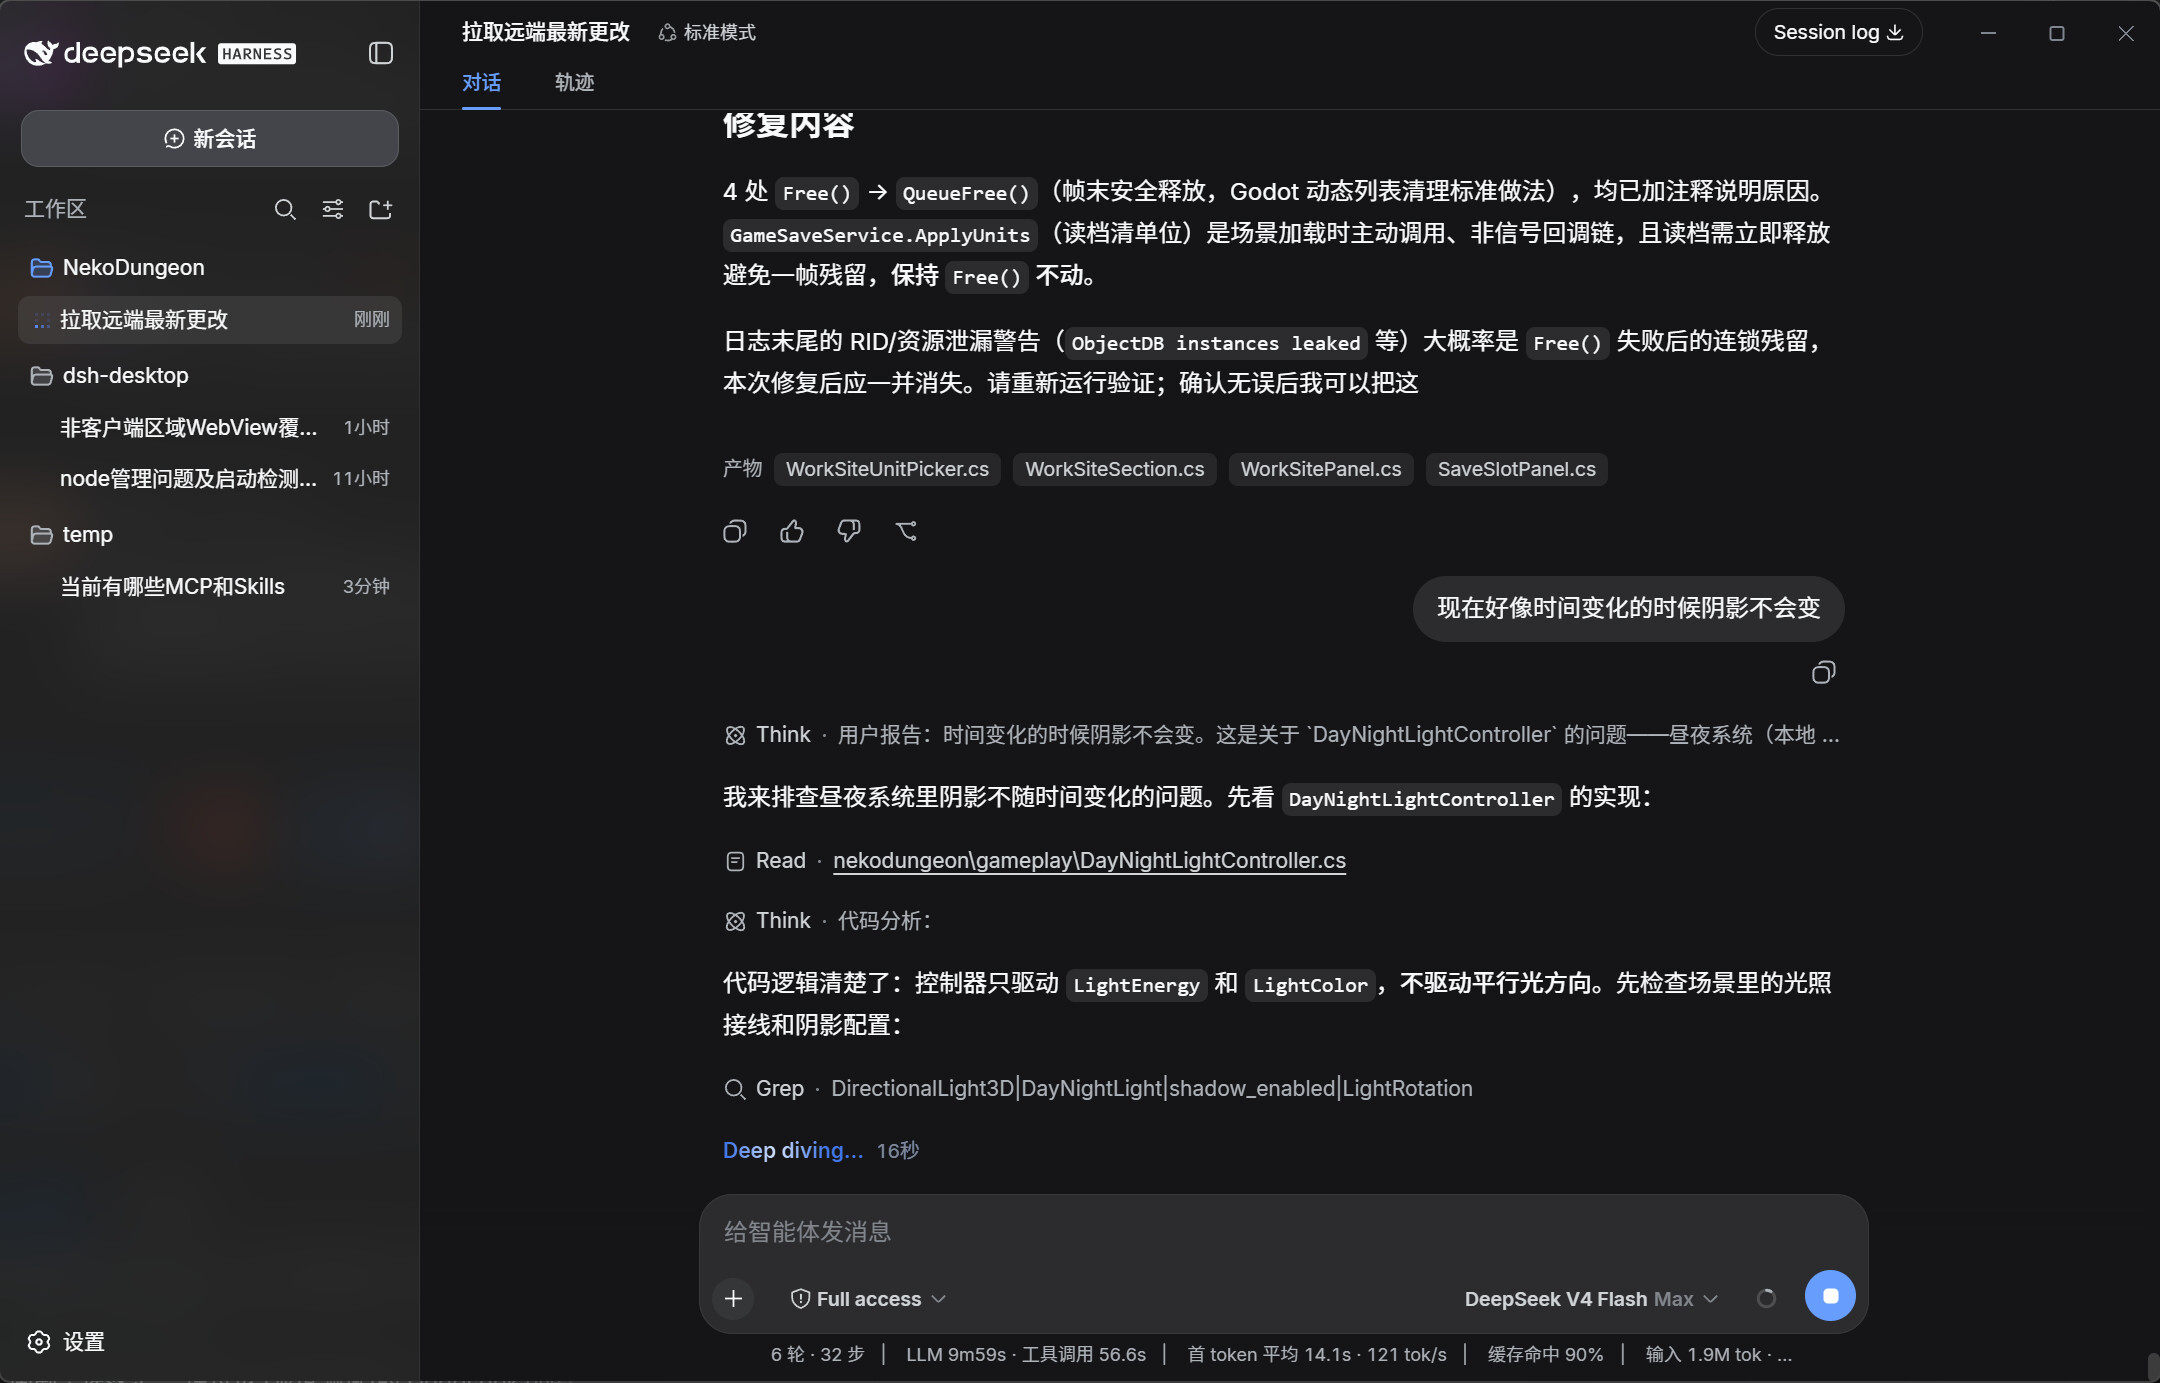Click the 6 轮 · 32 步 status entry
The image size is (2160, 1383).
tap(817, 1355)
